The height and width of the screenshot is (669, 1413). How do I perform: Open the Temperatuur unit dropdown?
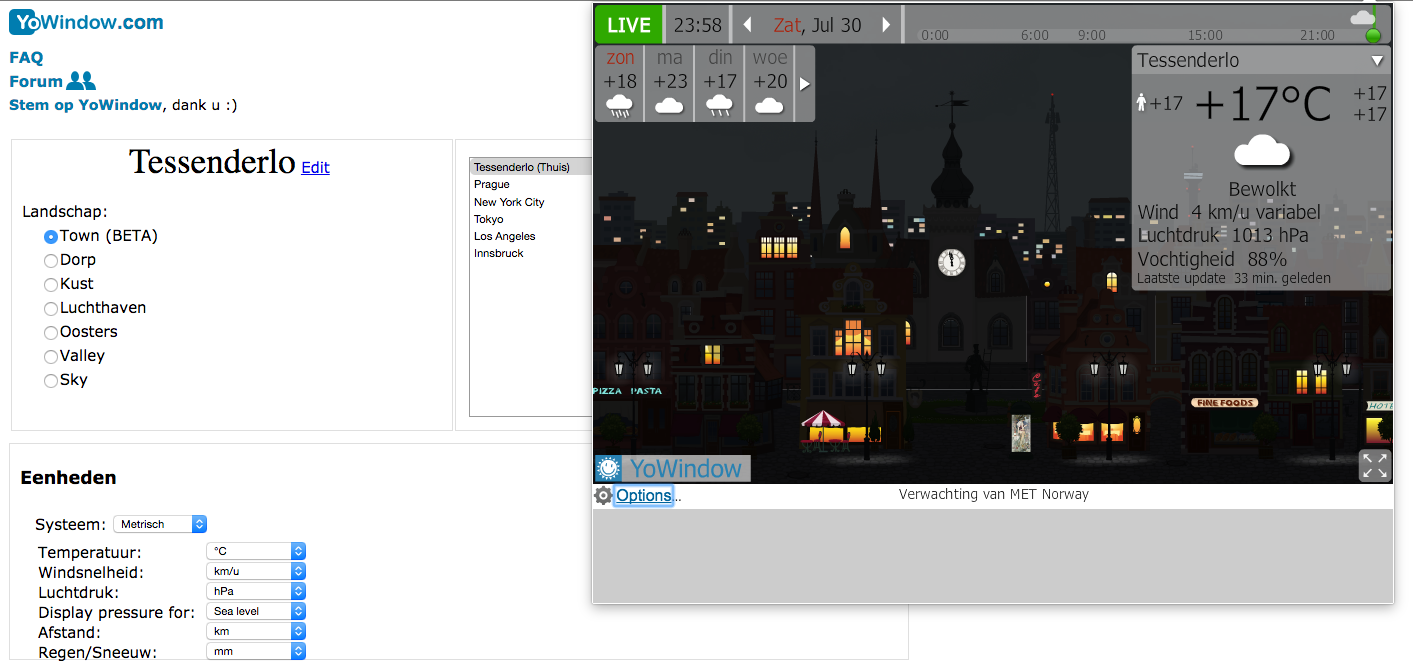255,551
